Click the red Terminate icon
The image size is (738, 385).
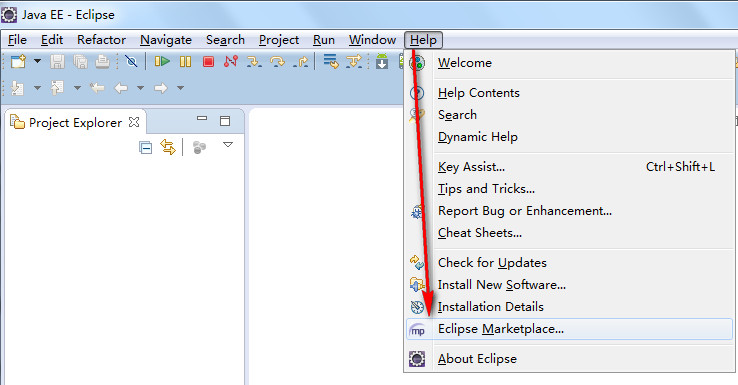point(209,62)
